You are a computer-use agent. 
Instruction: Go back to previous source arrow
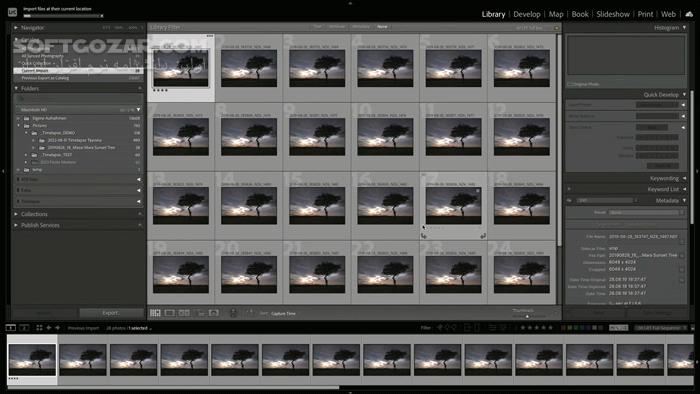pos(49,328)
